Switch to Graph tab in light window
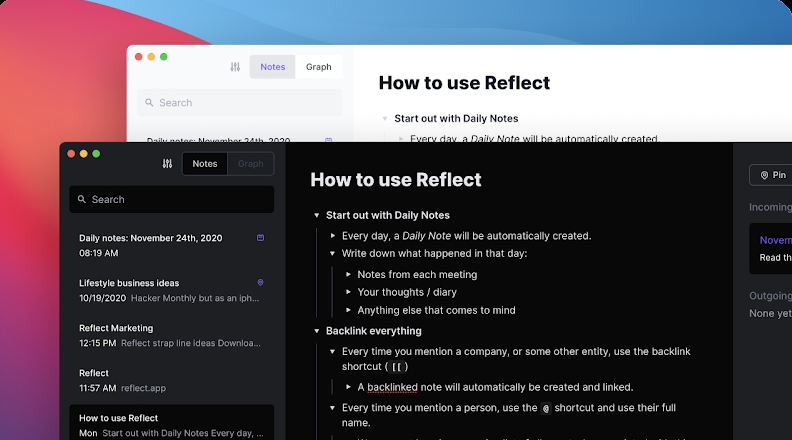 point(318,67)
